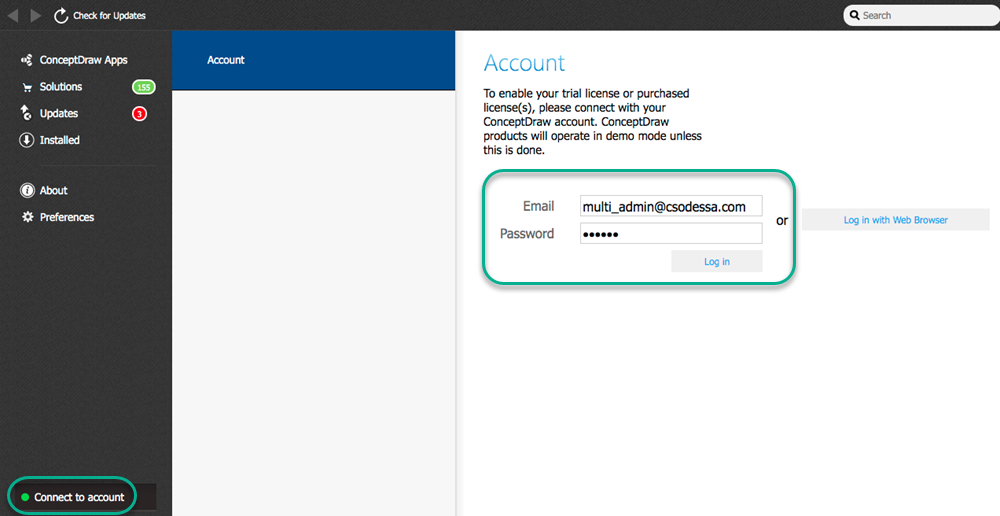The width and height of the screenshot is (1000, 516).
Task: Click the Log in button
Action: click(x=717, y=262)
